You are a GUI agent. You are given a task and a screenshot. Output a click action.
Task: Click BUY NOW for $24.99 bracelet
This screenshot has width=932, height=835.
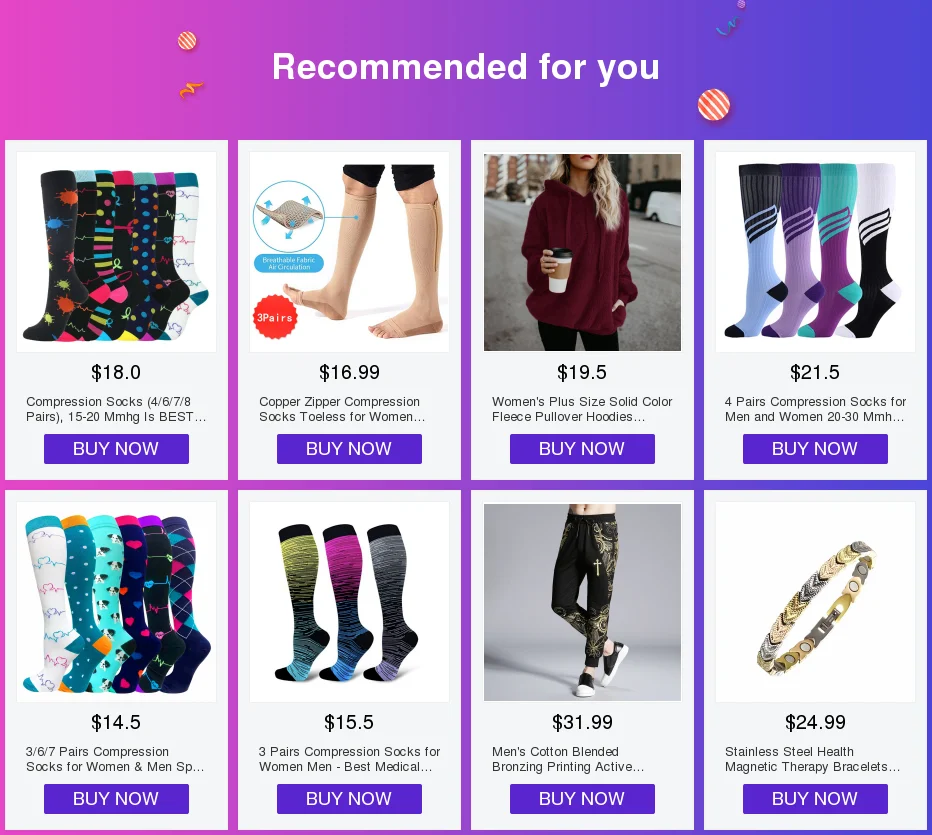pos(816,799)
